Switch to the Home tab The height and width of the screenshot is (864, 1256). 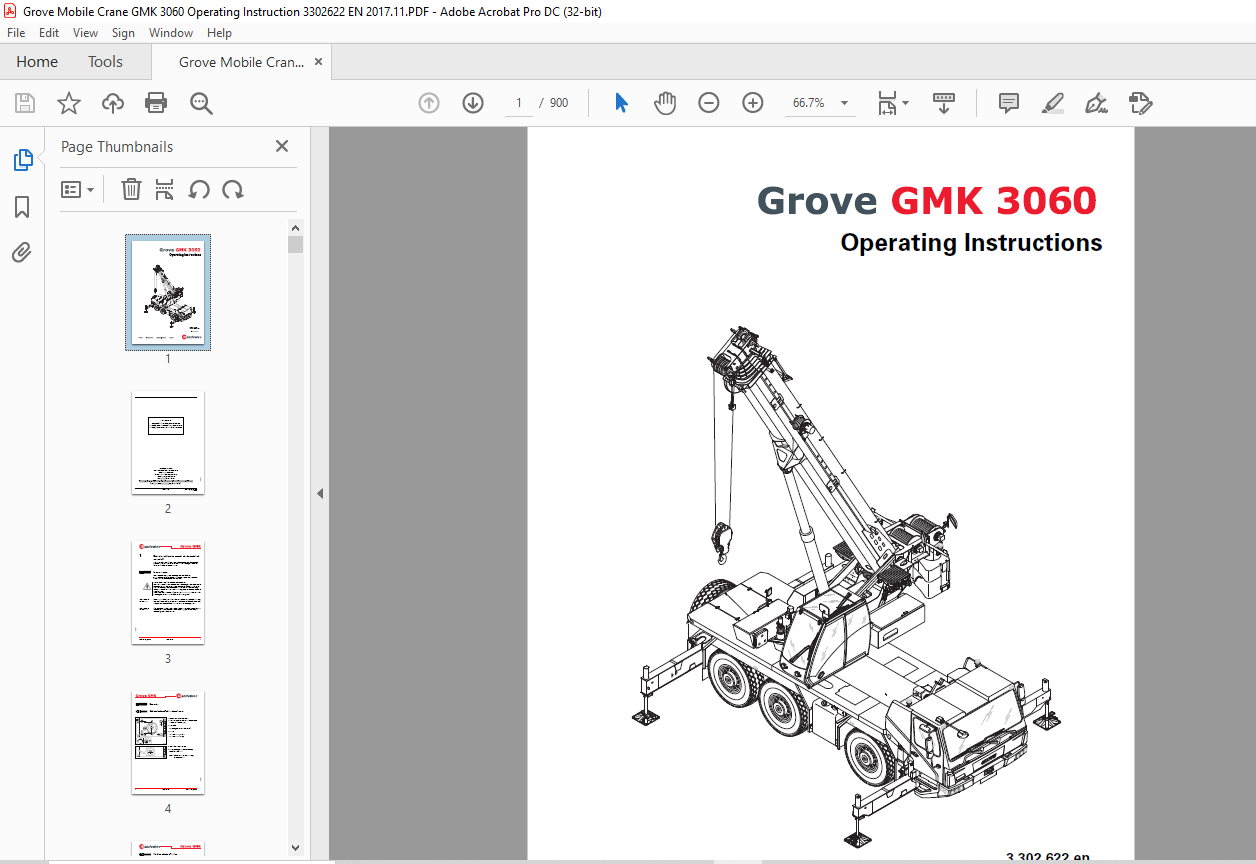pyautogui.click(x=37, y=62)
